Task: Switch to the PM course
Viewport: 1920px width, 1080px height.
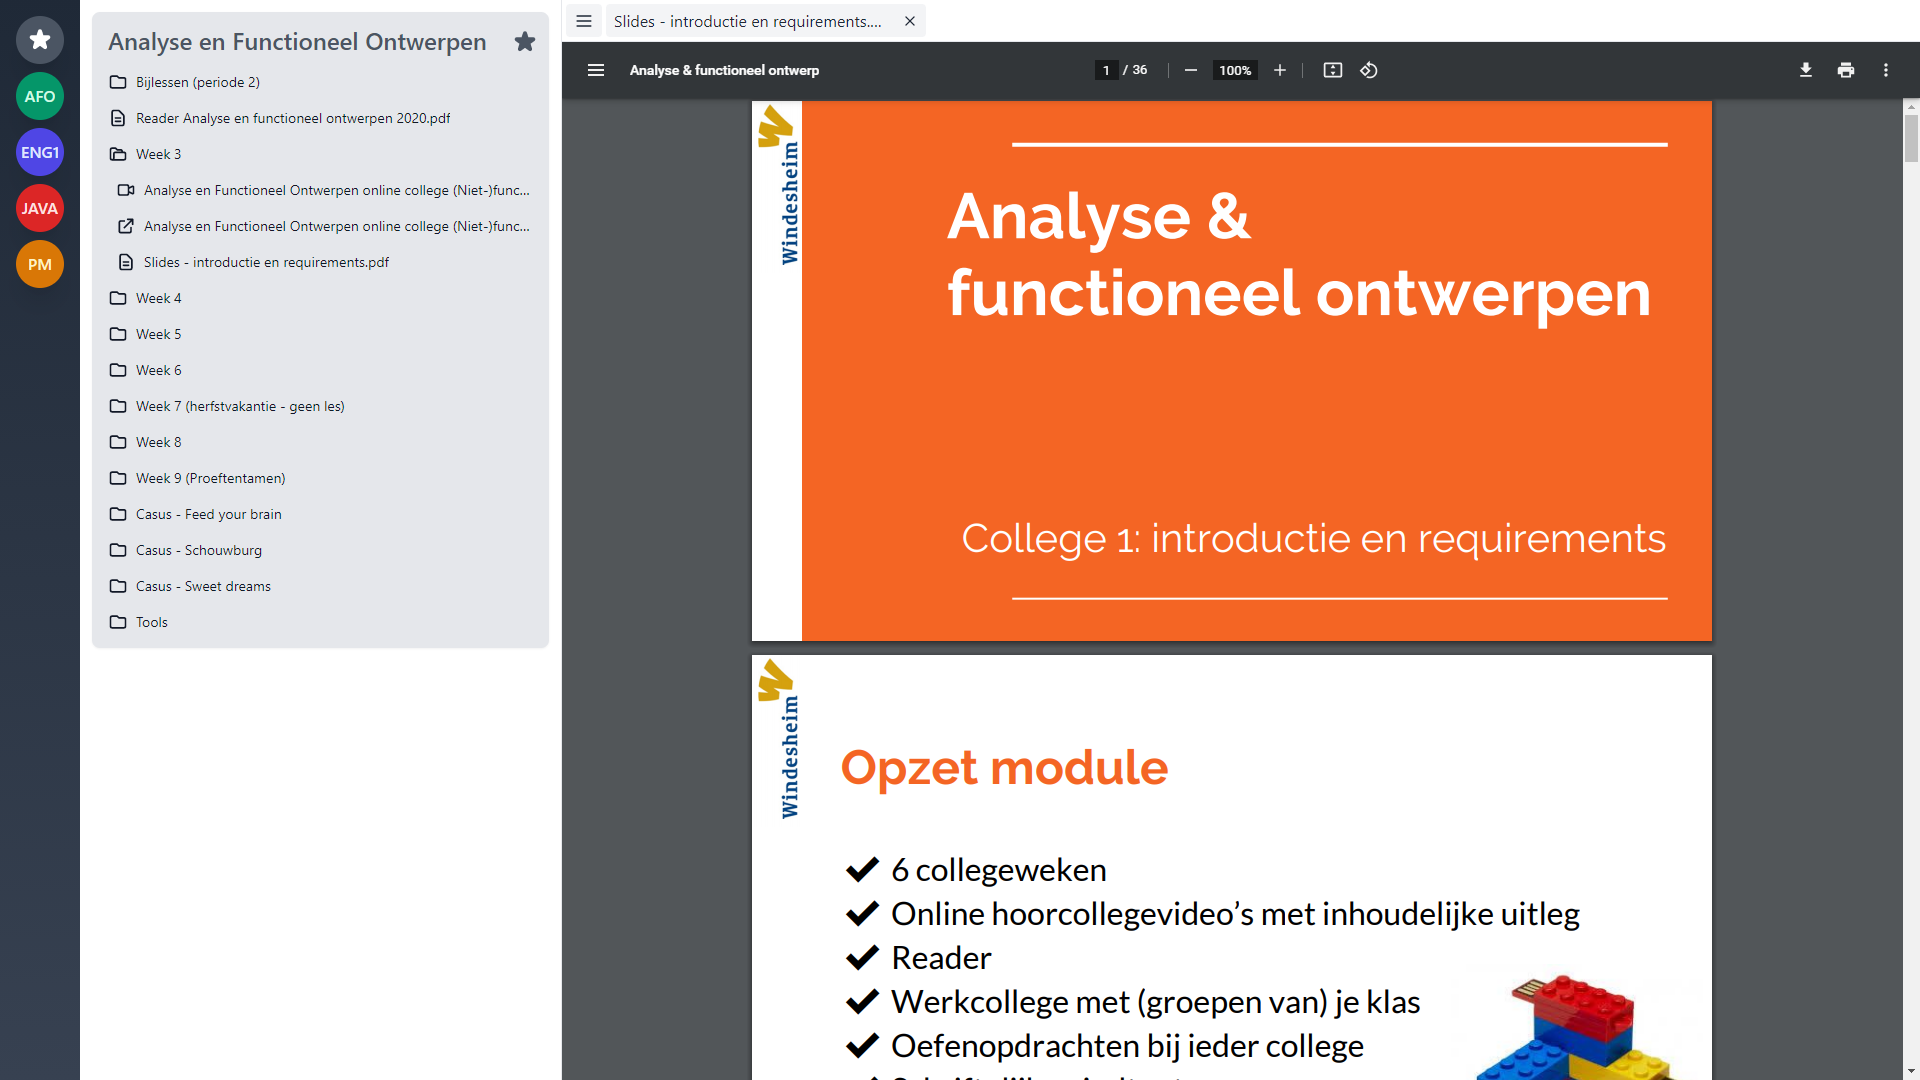Action: 40,264
